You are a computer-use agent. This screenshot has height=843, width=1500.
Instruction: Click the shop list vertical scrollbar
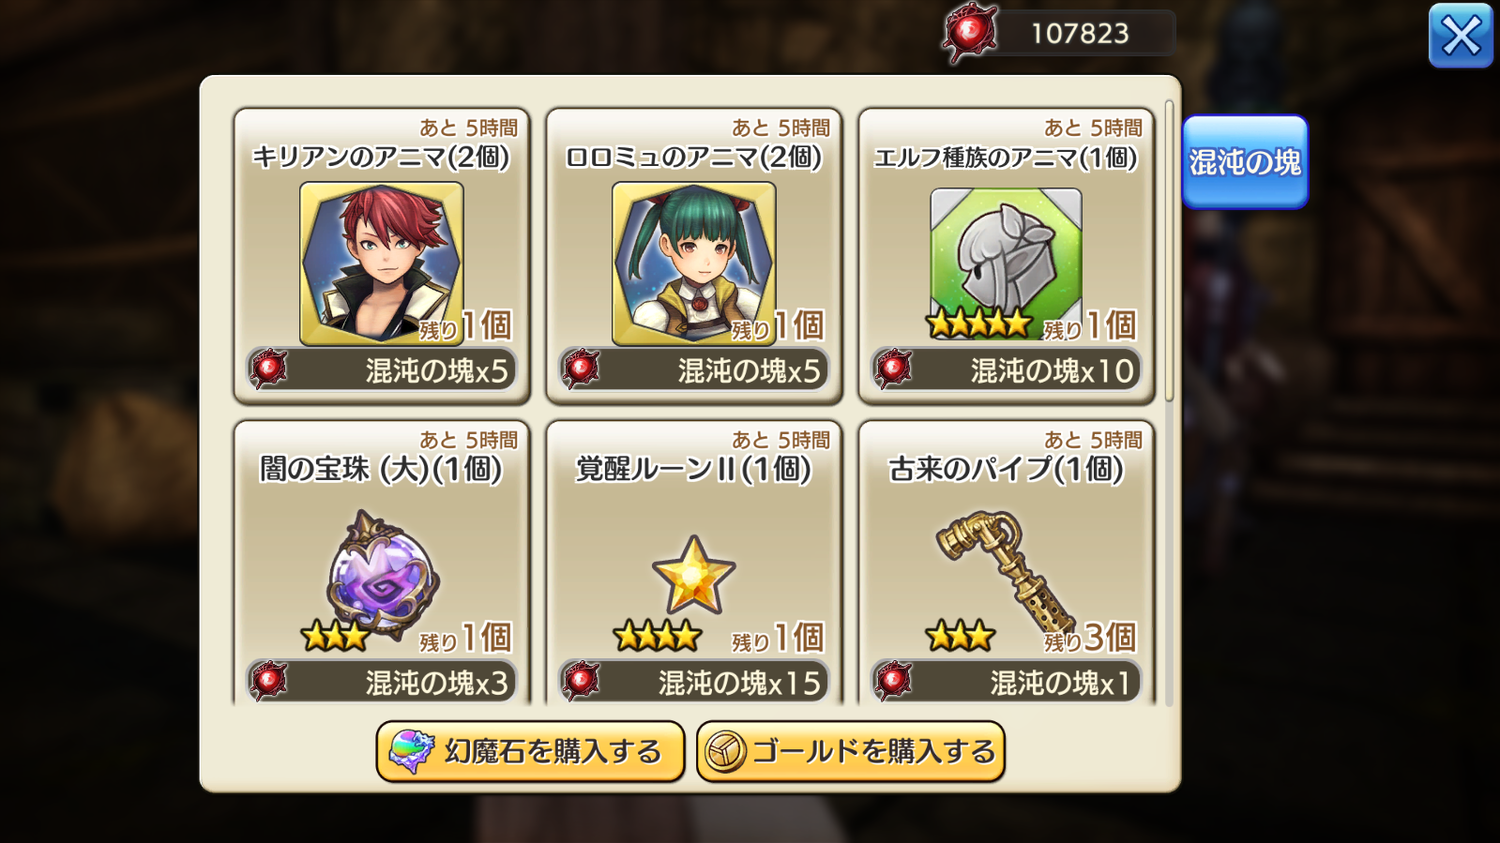click(1169, 250)
